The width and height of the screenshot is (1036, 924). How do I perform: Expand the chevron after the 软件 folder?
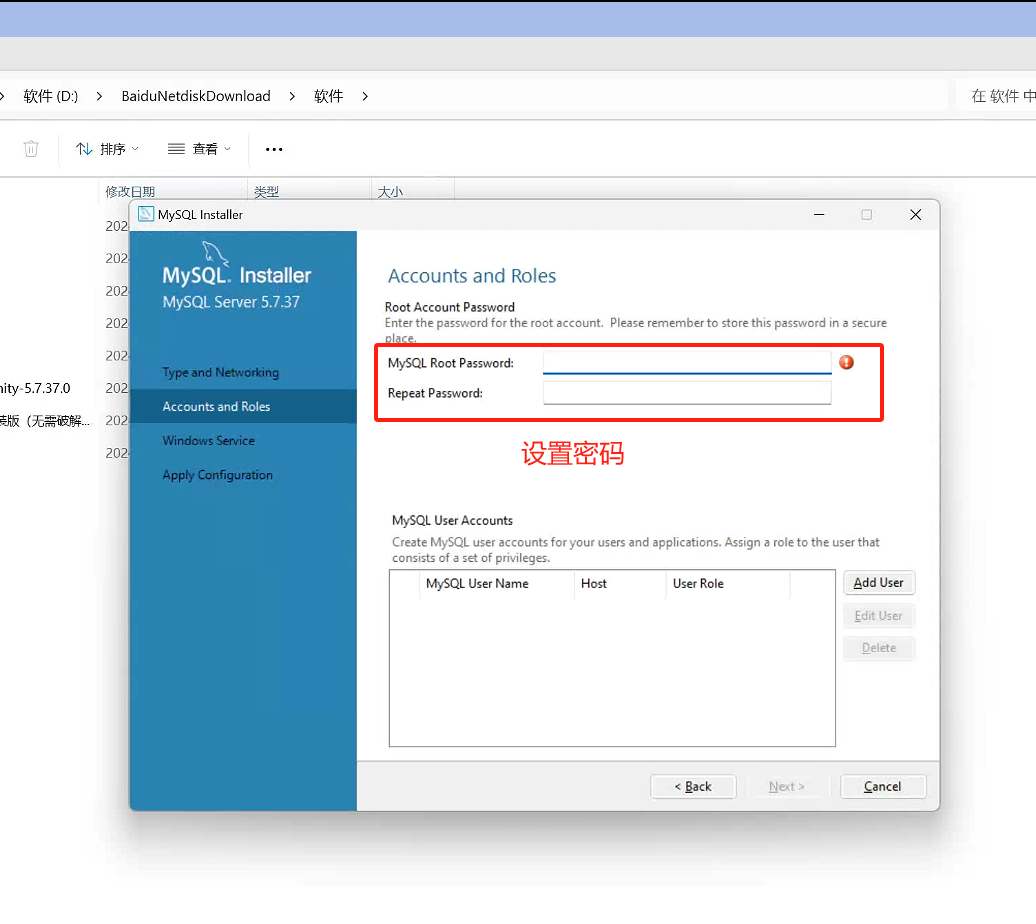(365, 96)
